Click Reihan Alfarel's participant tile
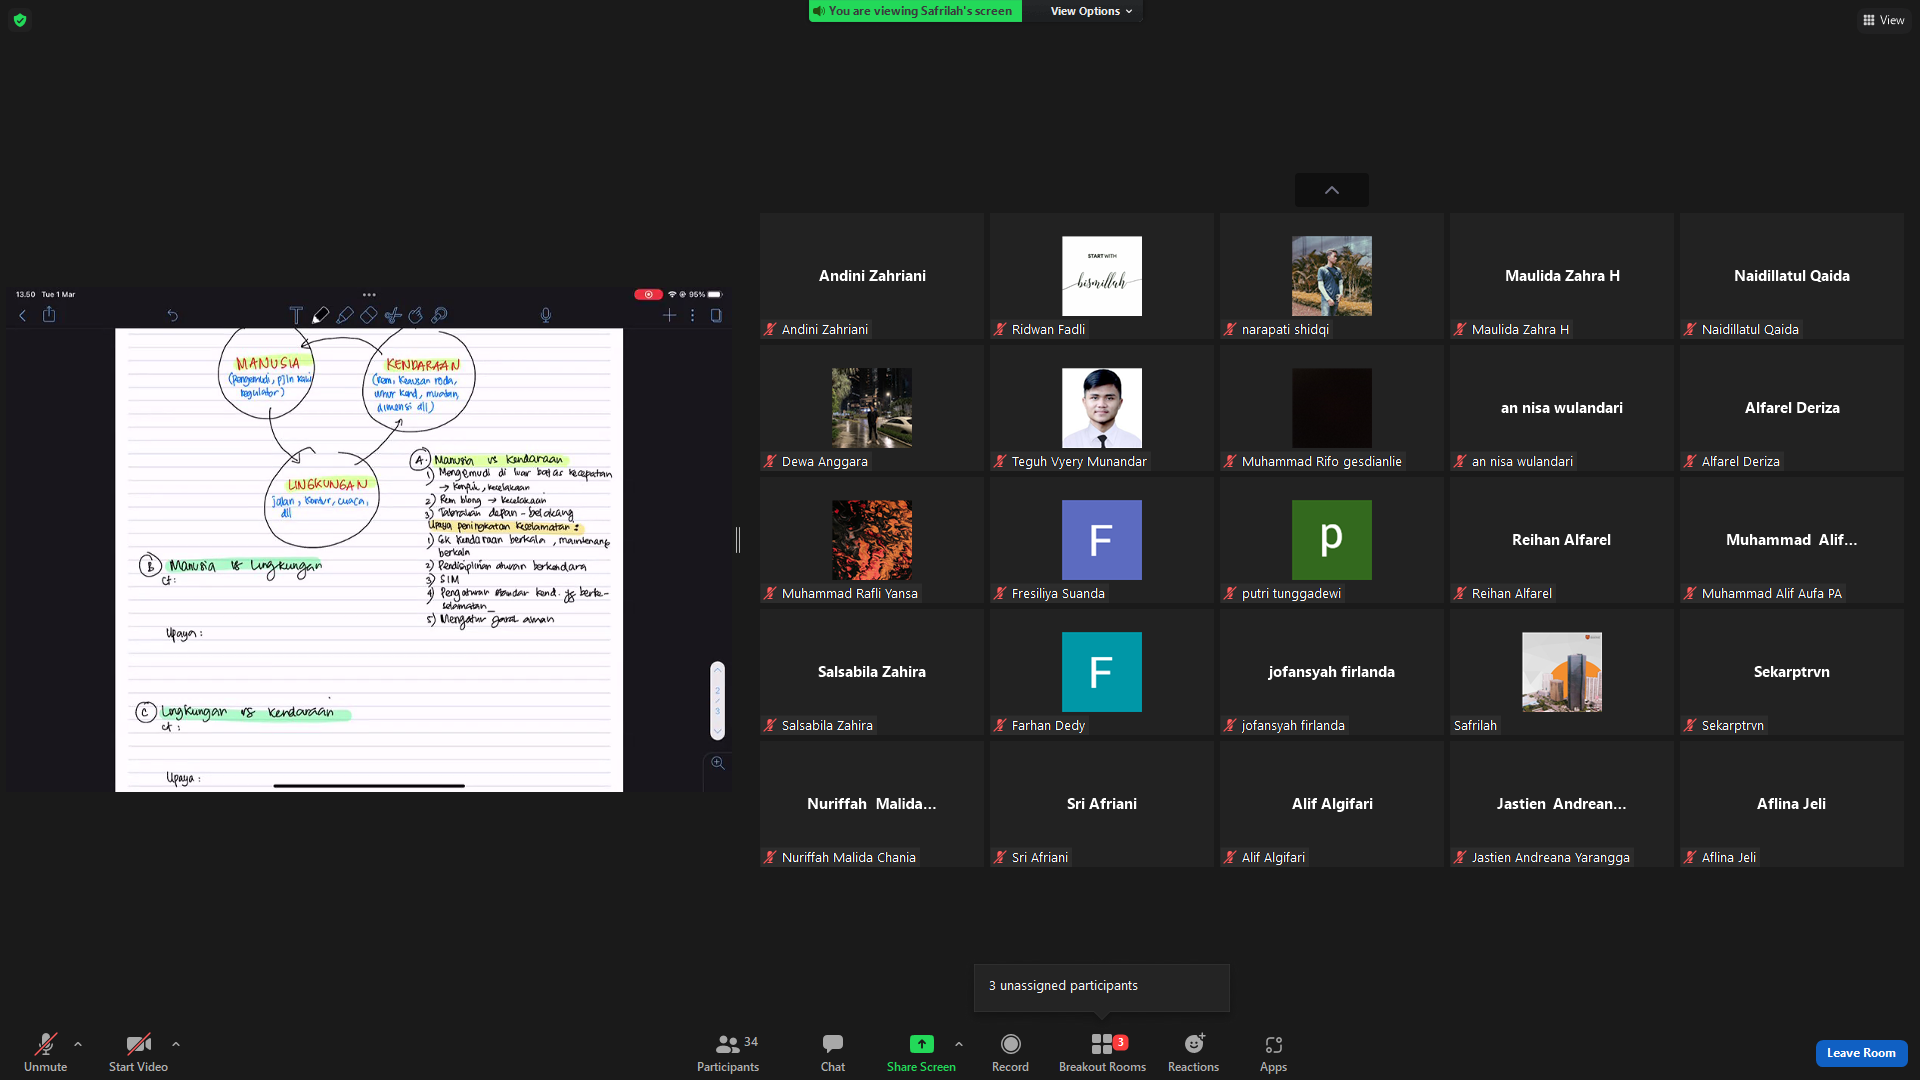This screenshot has width=1920, height=1080. [1562, 540]
